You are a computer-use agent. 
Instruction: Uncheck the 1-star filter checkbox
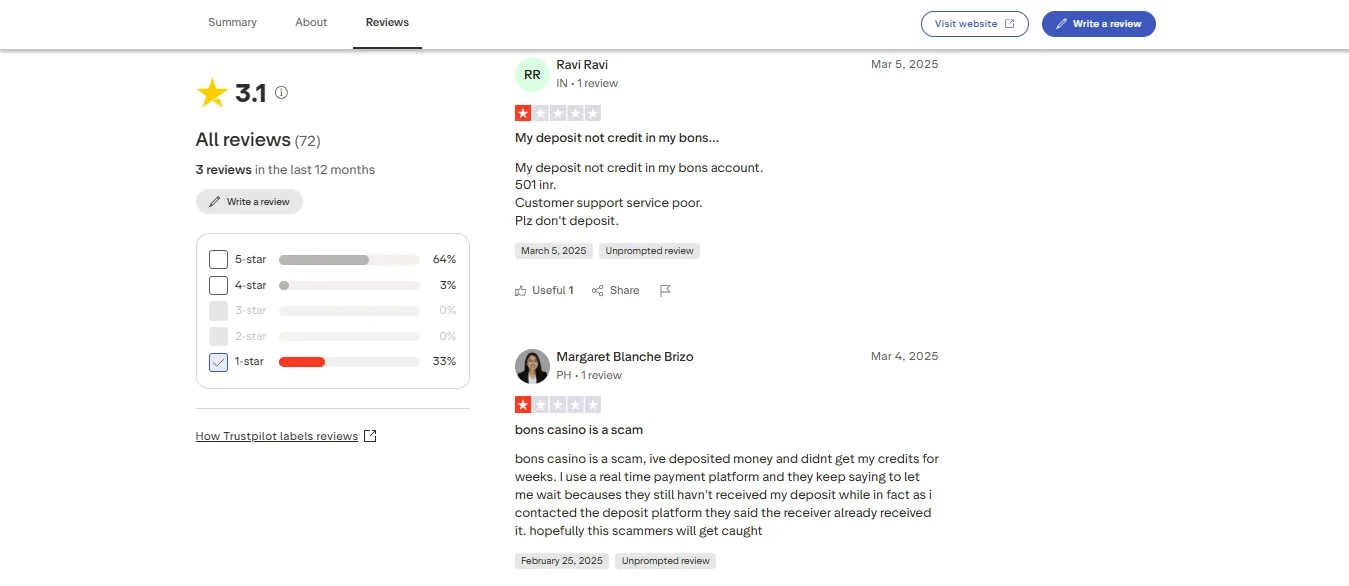218,362
